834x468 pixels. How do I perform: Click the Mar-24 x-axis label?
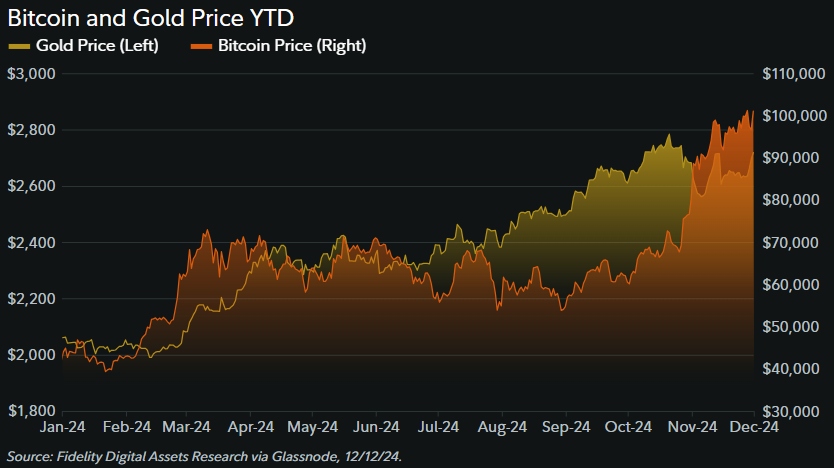[187, 427]
